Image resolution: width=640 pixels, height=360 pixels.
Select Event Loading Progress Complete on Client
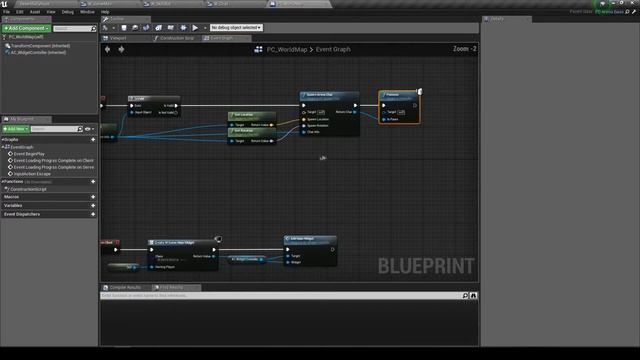coord(53,160)
